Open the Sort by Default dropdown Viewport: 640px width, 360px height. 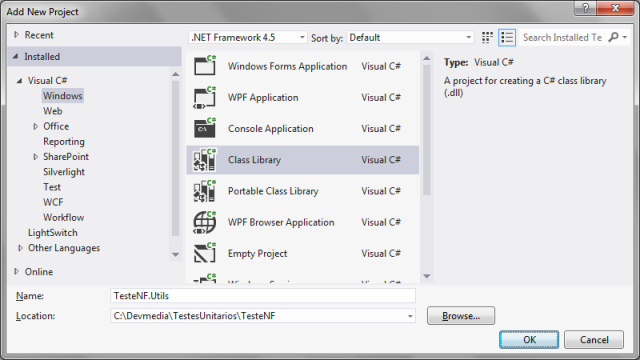click(x=410, y=38)
